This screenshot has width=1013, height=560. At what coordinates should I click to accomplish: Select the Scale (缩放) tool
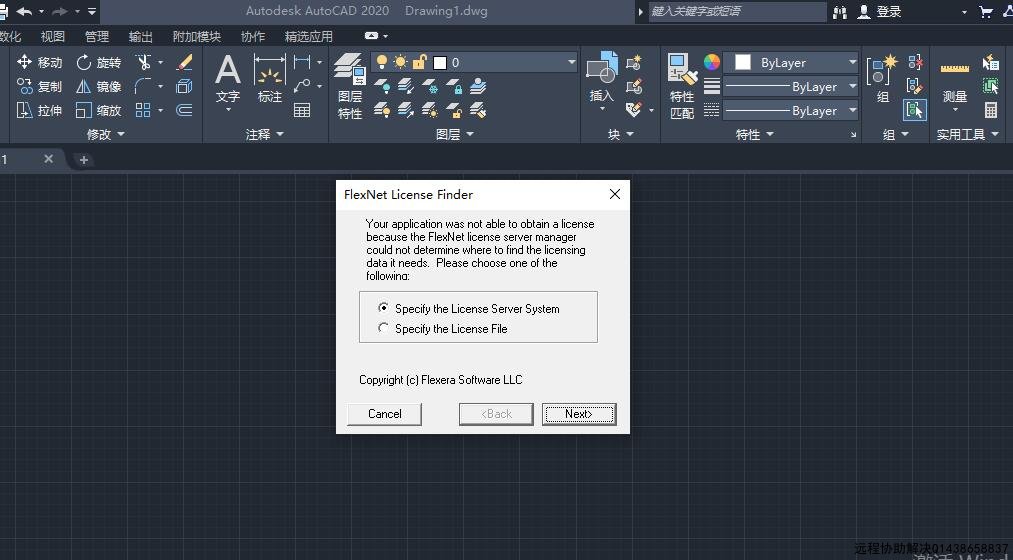point(98,110)
